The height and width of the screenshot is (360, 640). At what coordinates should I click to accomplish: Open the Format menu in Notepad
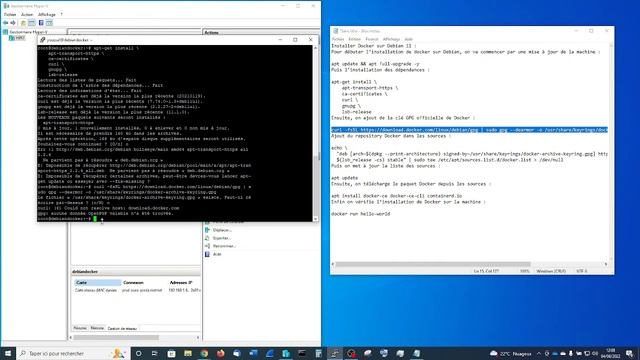(x=371, y=39)
